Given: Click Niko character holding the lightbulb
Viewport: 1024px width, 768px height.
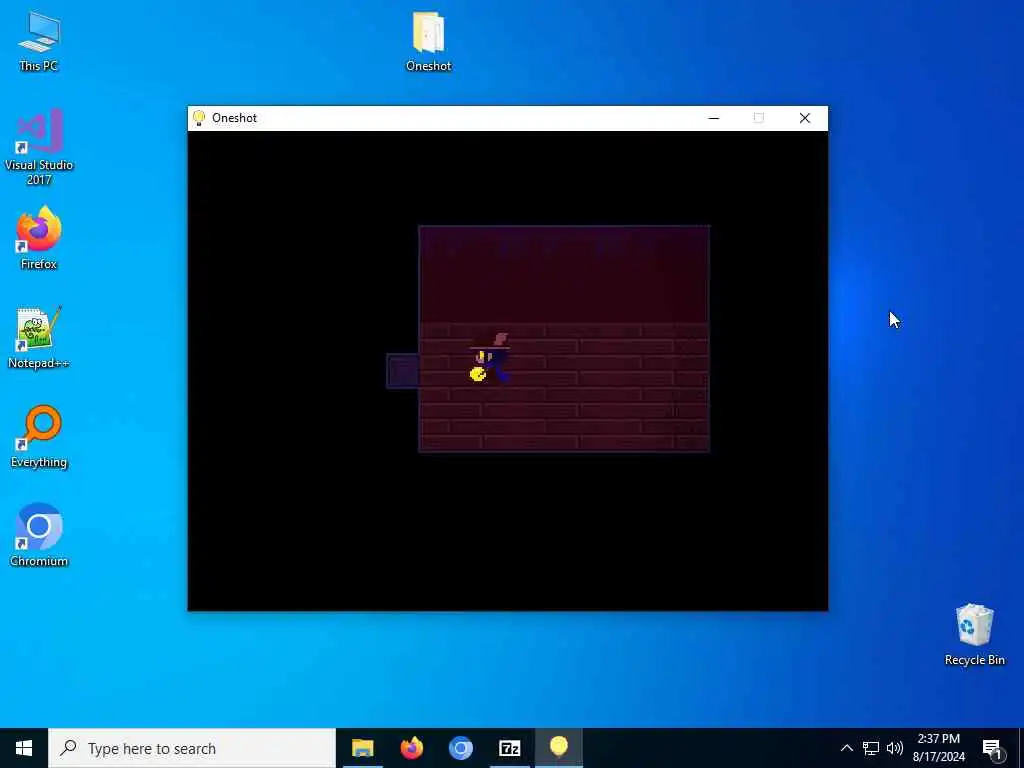Looking at the screenshot, I should coord(490,358).
